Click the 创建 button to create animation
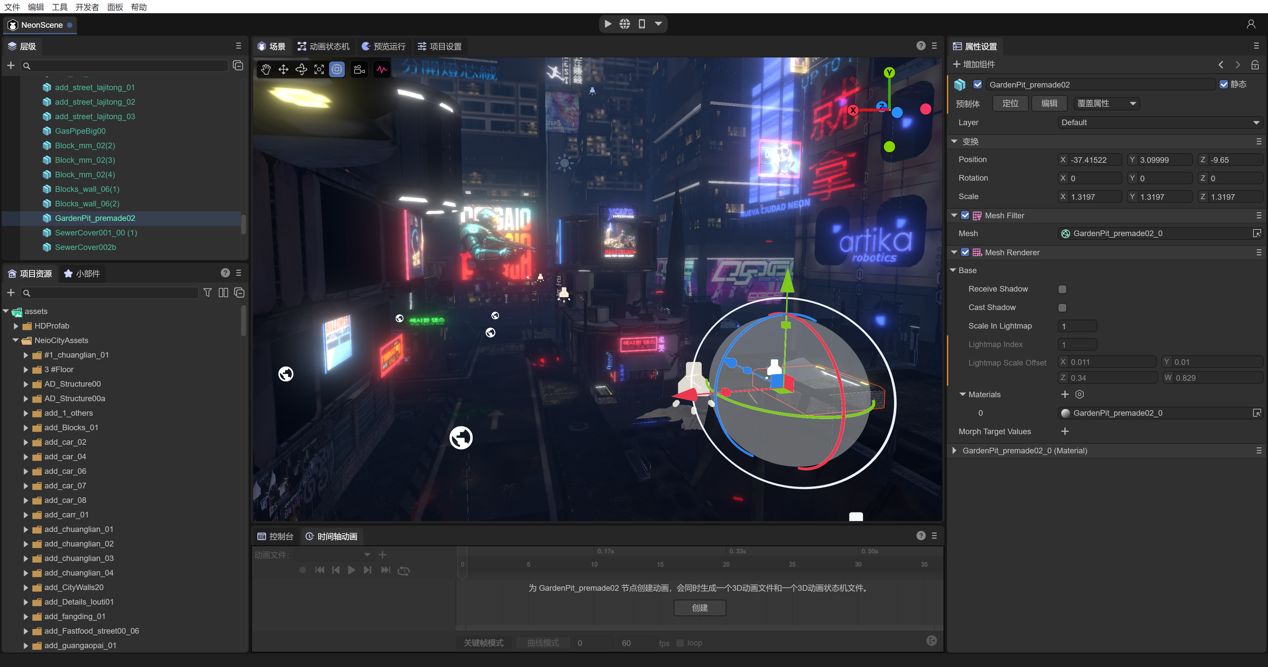 point(699,607)
